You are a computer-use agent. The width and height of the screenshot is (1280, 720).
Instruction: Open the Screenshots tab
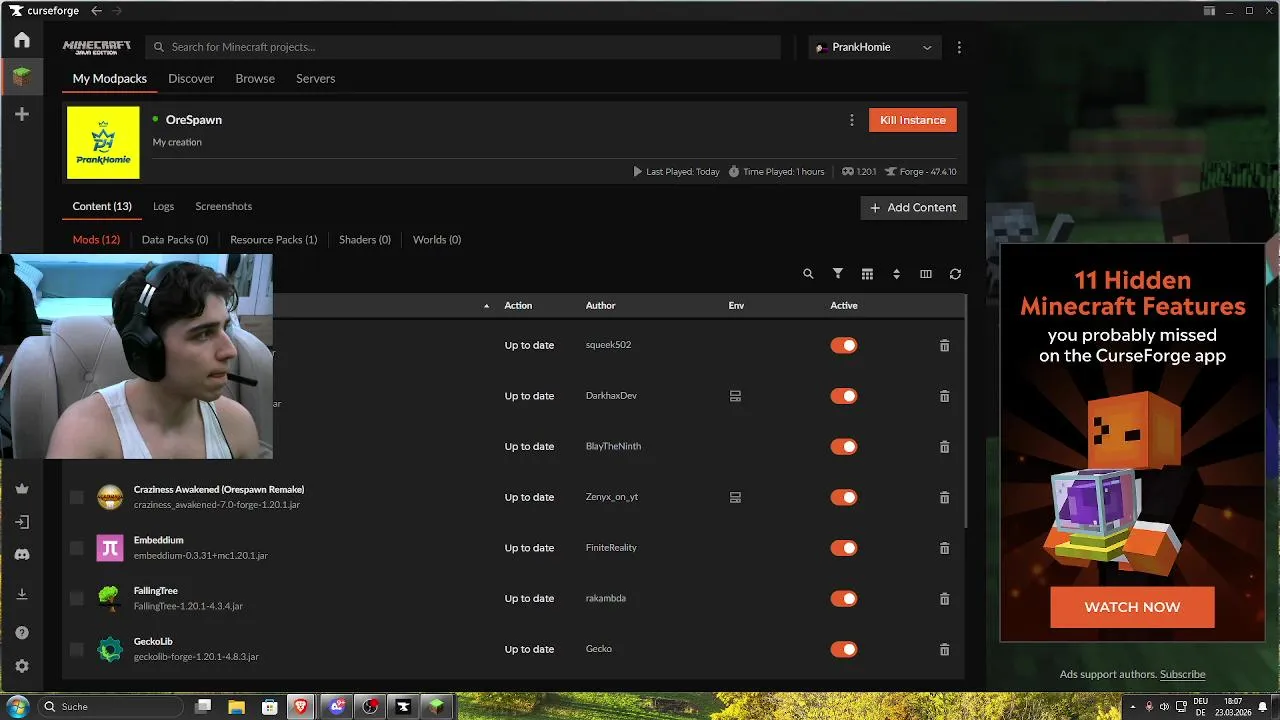click(224, 207)
